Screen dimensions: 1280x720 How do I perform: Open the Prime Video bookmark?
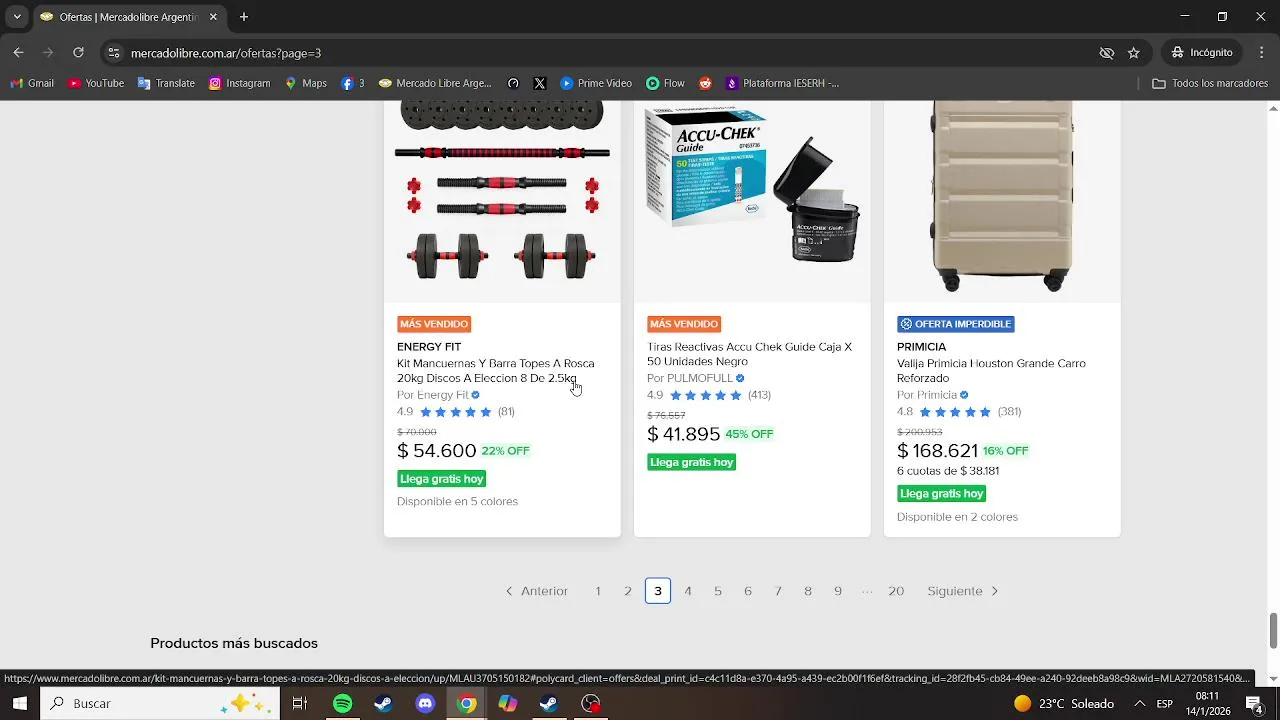click(596, 83)
